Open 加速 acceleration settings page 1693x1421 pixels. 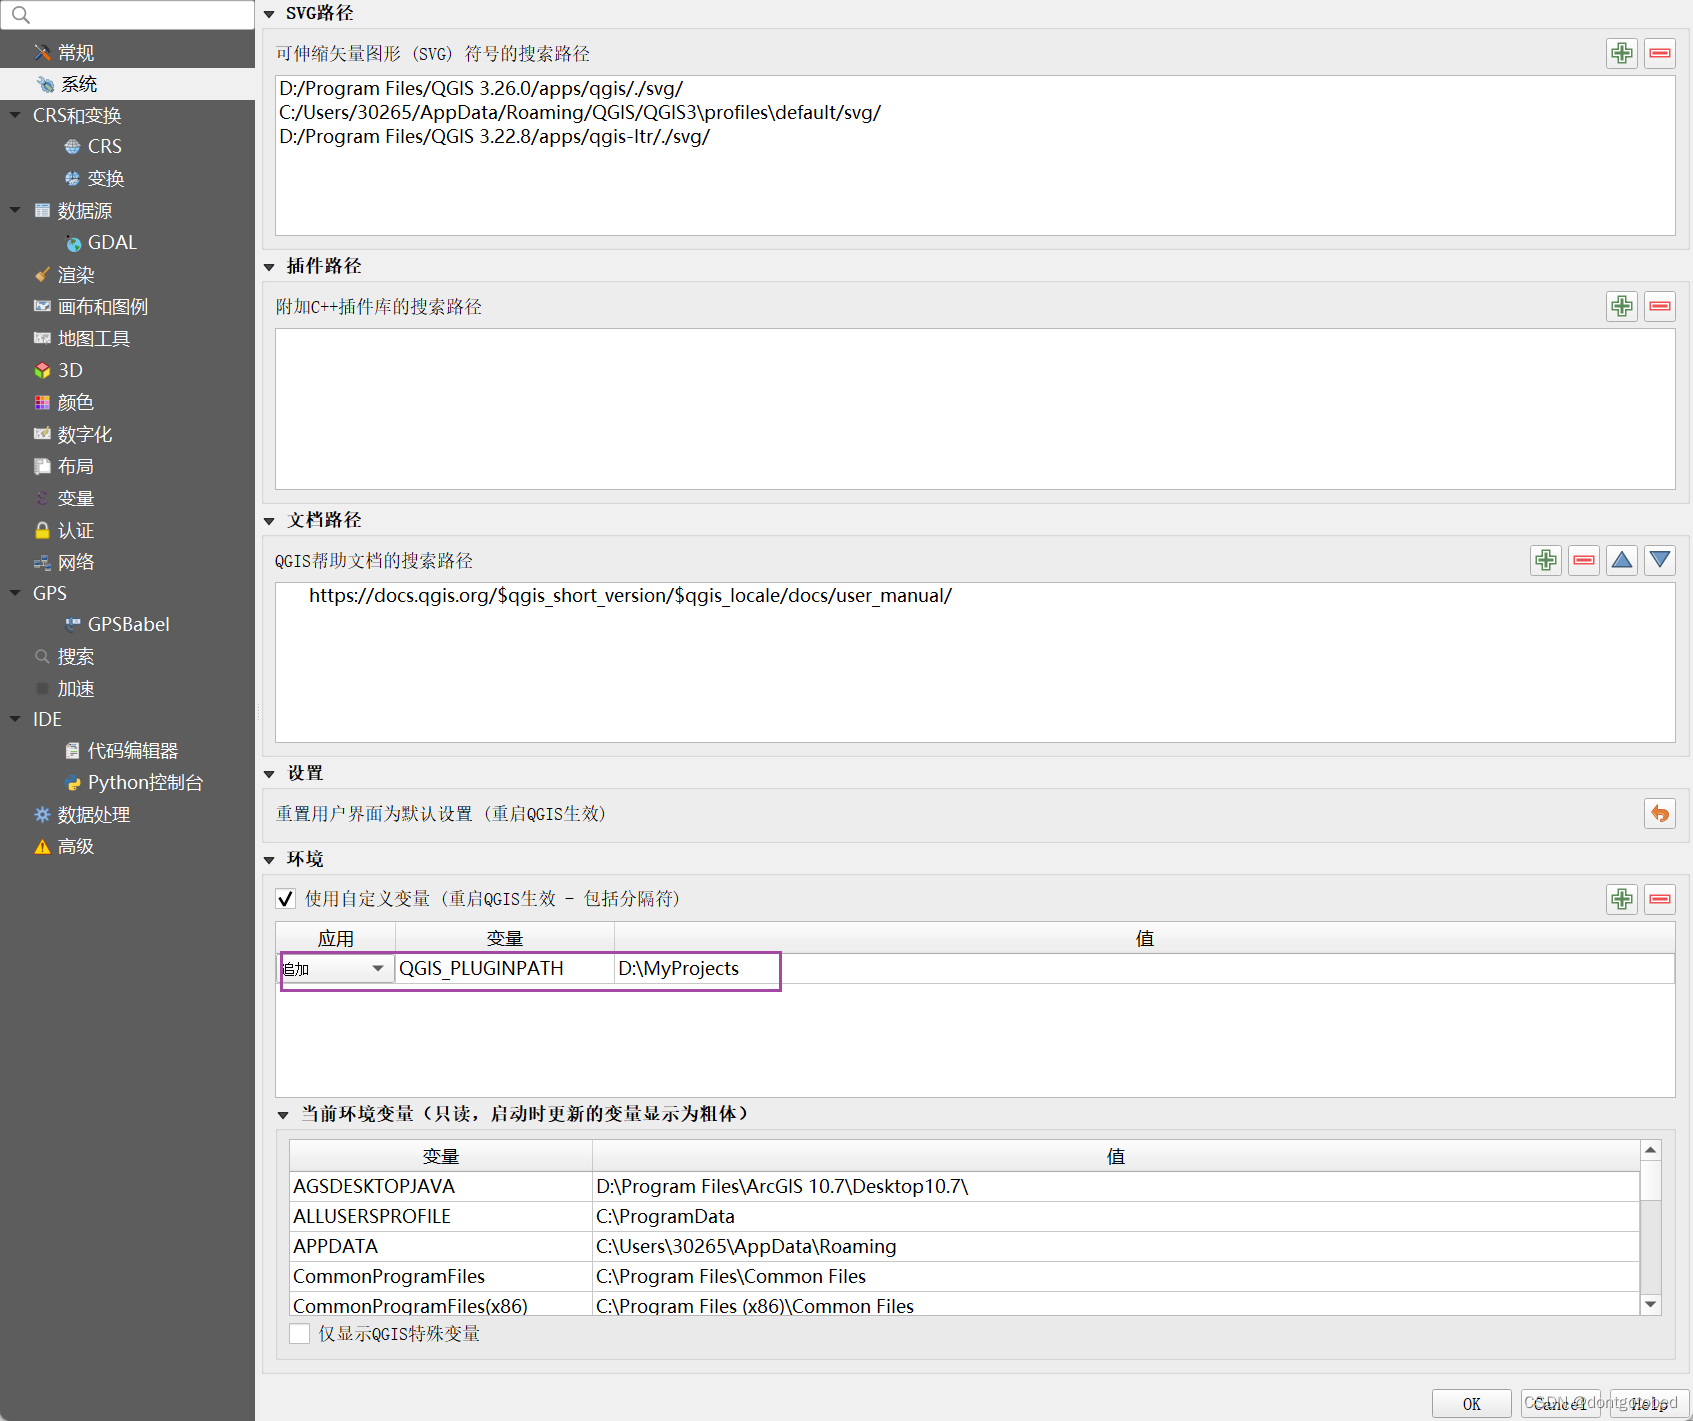[x=76, y=688]
